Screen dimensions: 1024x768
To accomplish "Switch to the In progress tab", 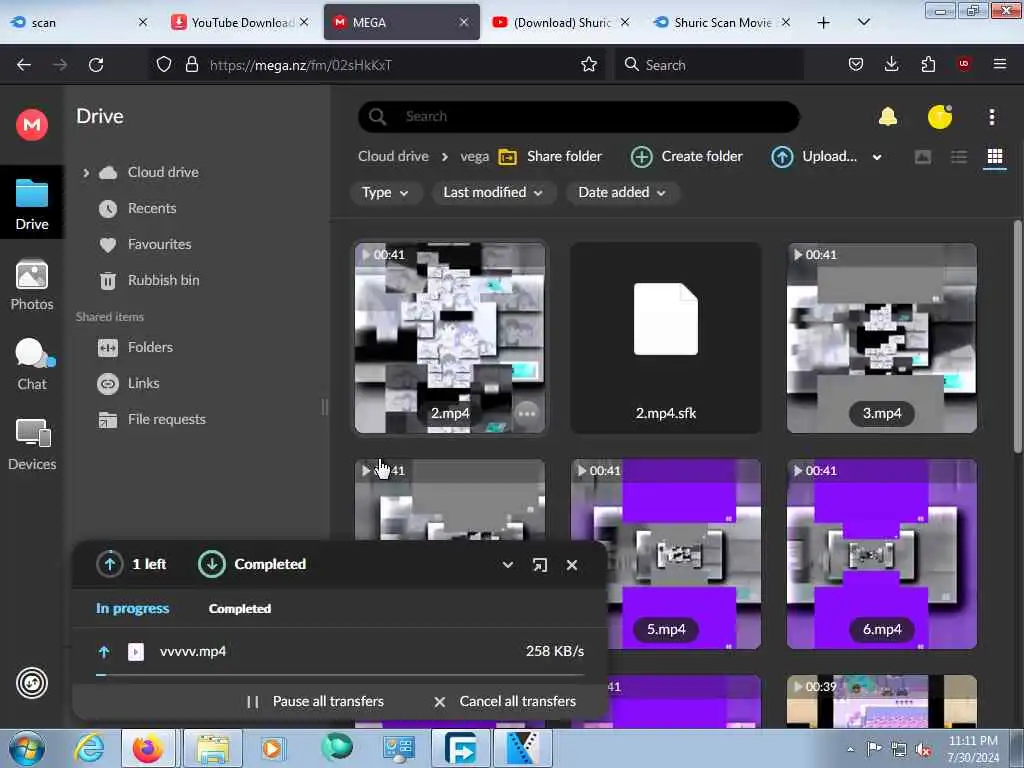I will coord(133,608).
